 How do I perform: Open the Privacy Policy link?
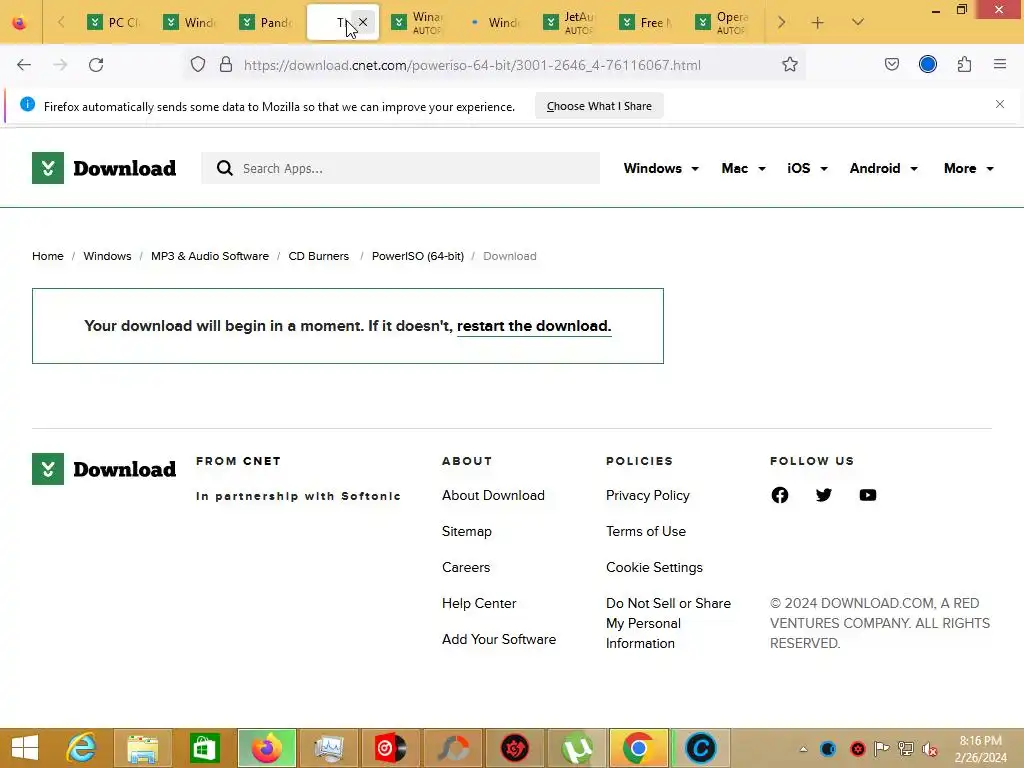(x=647, y=496)
